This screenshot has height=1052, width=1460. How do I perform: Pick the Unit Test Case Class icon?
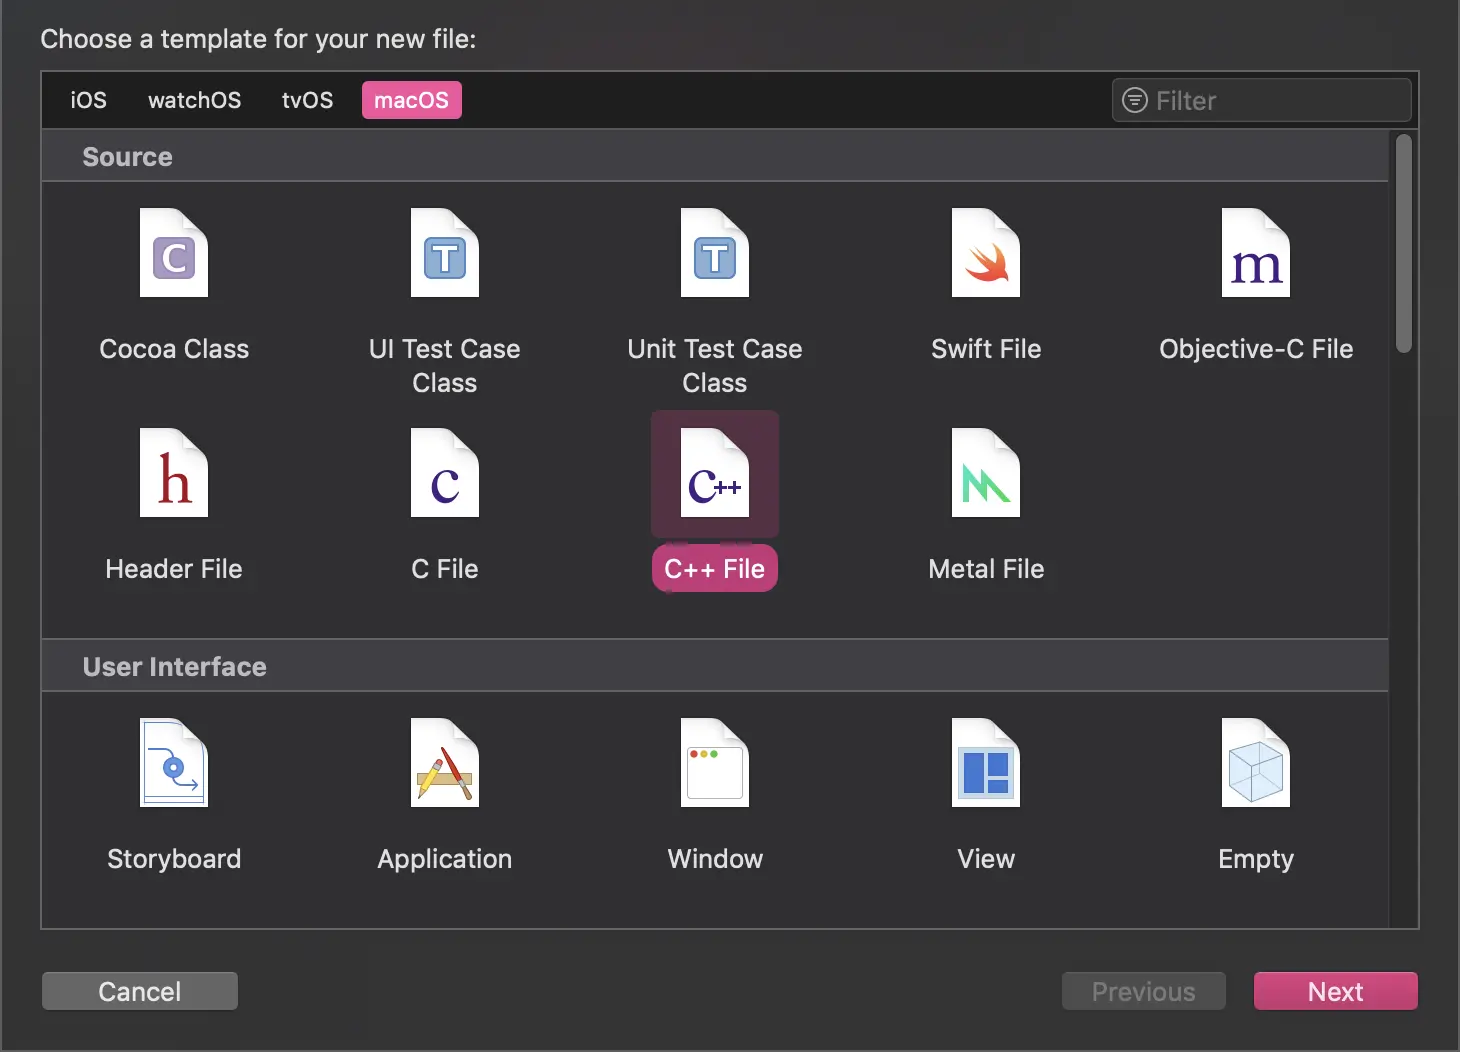715,253
